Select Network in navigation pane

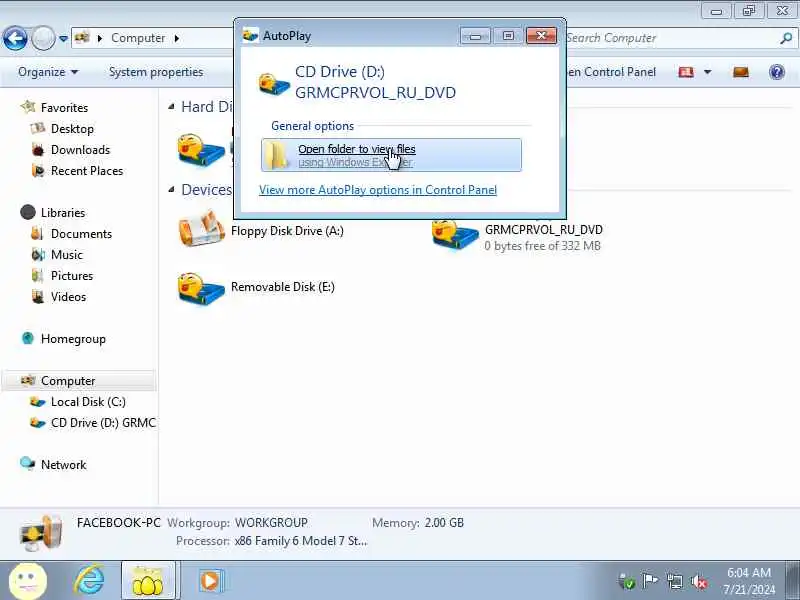pos(63,464)
